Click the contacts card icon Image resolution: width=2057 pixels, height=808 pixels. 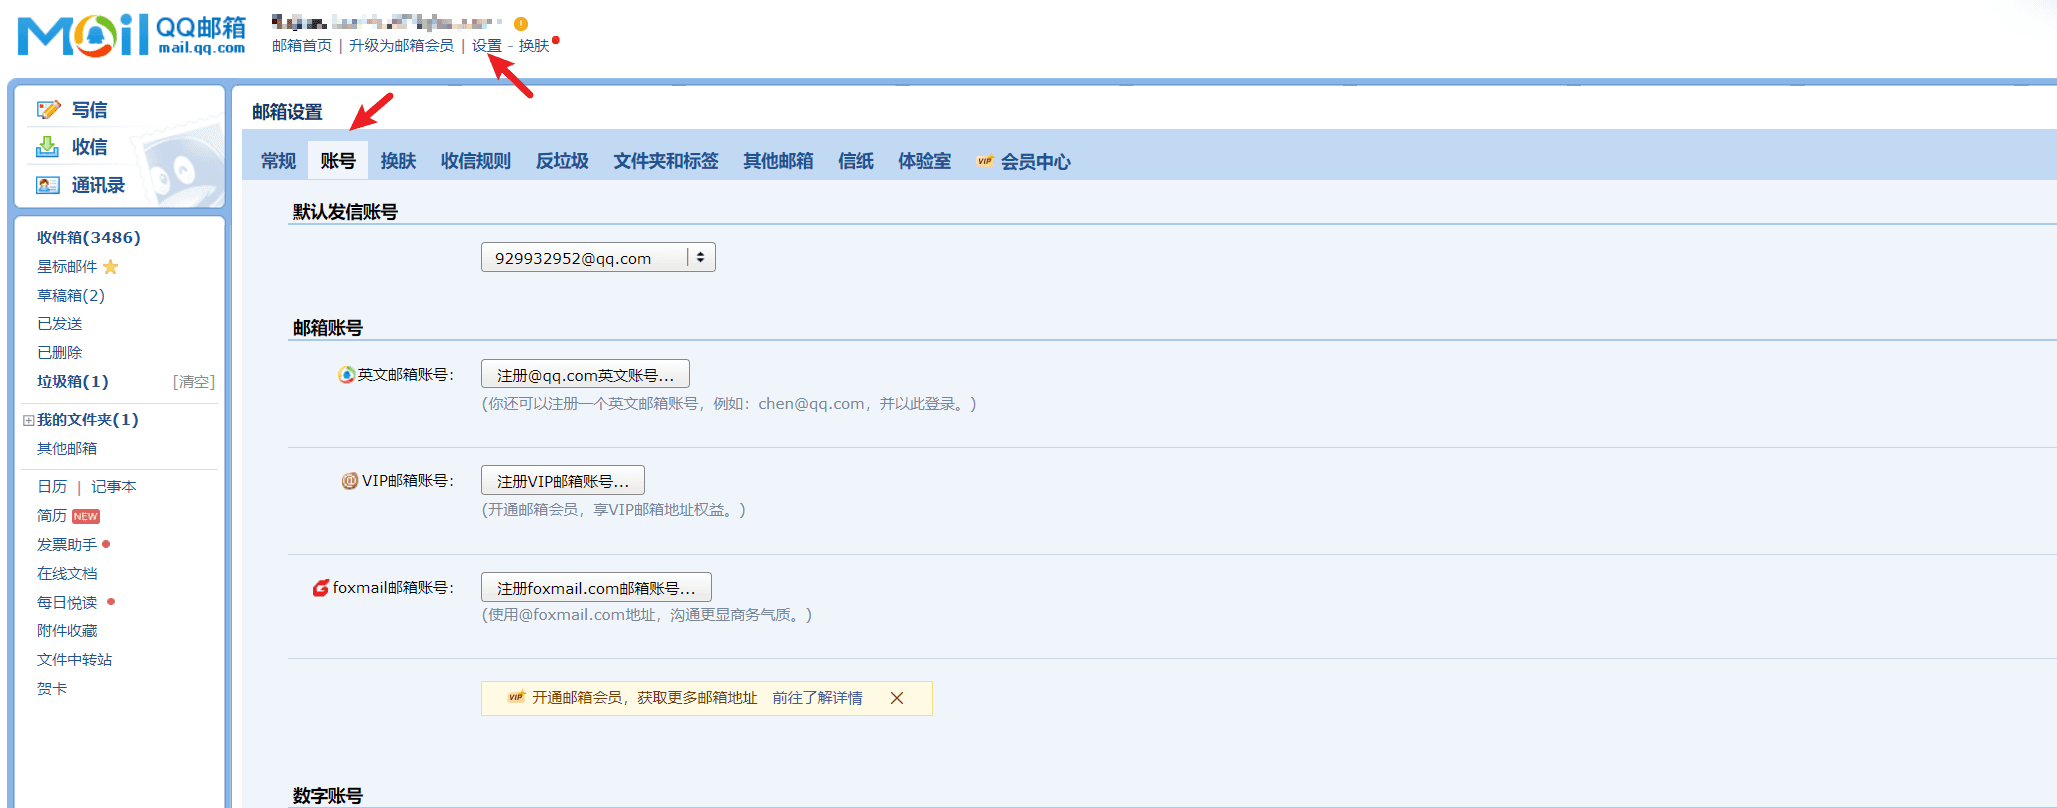47,185
